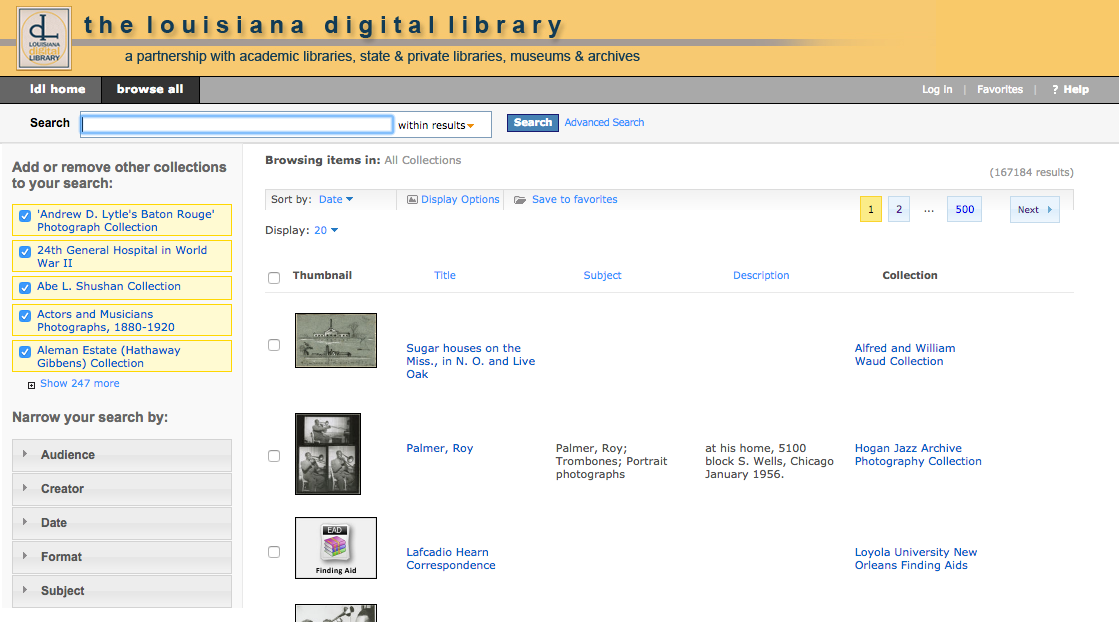Click the 'All Collections' browsing text

click(x=422, y=160)
